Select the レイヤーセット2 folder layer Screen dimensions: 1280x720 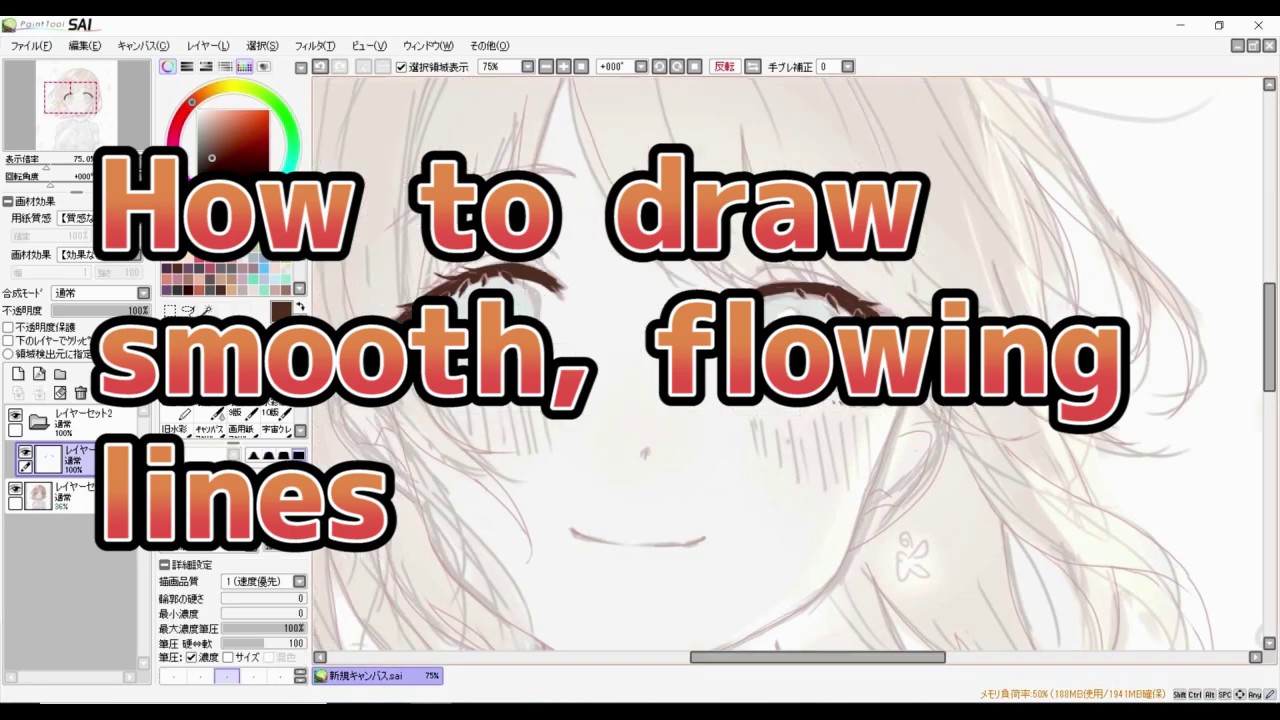tap(83, 422)
